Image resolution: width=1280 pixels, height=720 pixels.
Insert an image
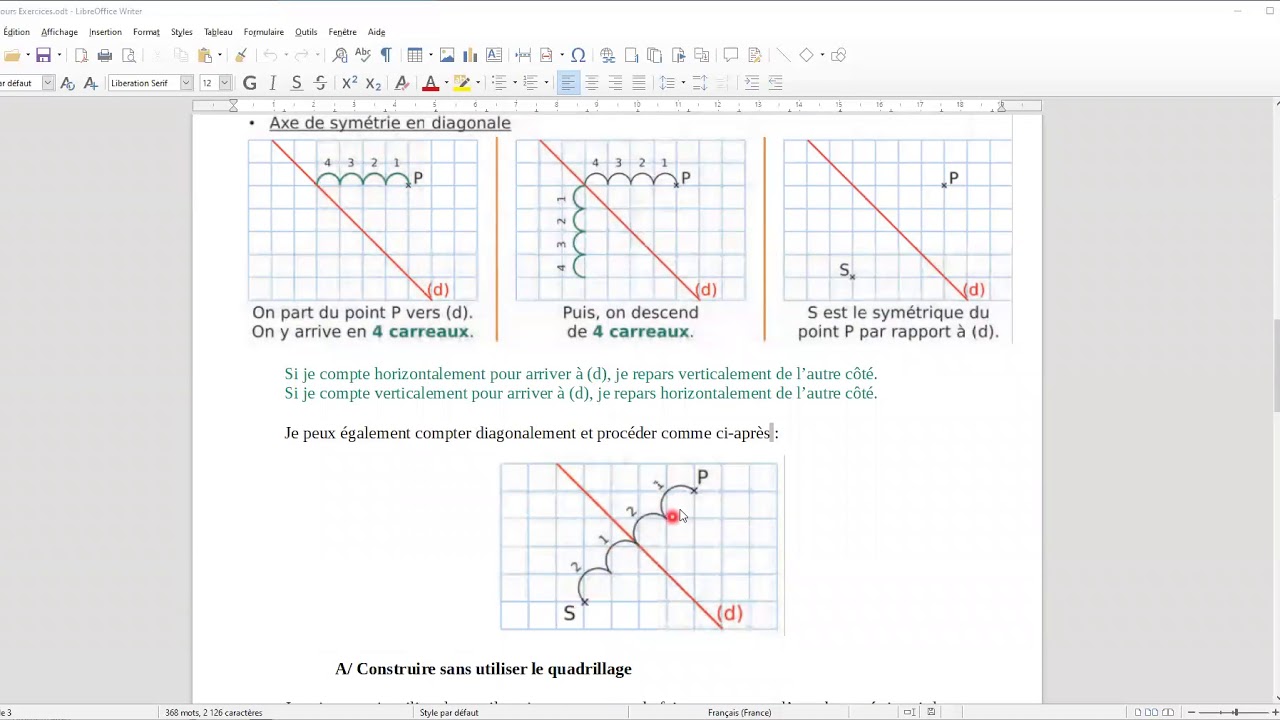coord(447,56)
